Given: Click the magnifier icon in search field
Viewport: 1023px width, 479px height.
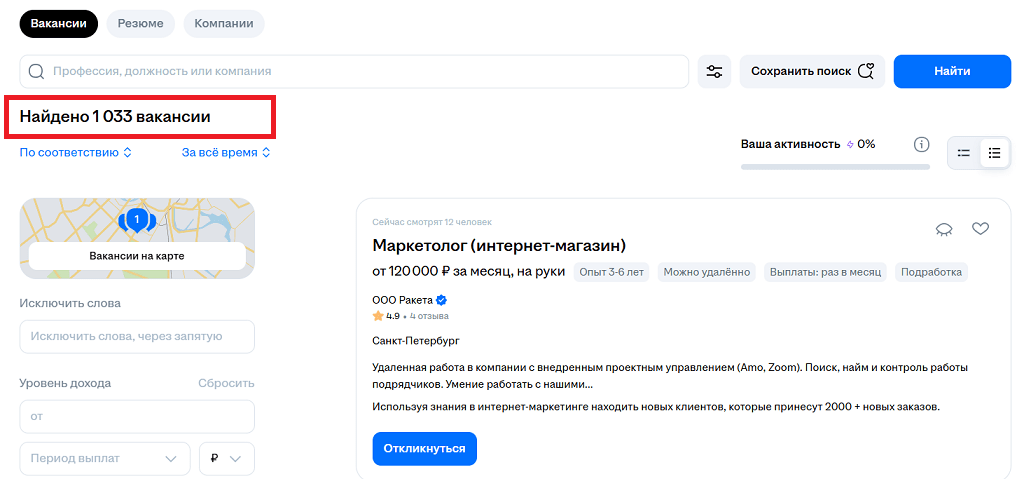Looking at the screenshot, I should coord(37,71).
